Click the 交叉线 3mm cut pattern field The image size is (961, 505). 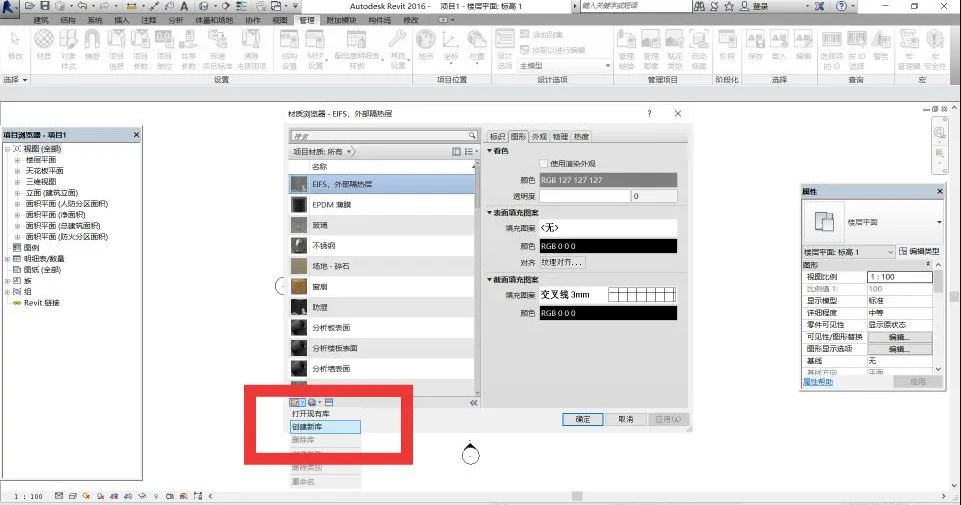608,295
